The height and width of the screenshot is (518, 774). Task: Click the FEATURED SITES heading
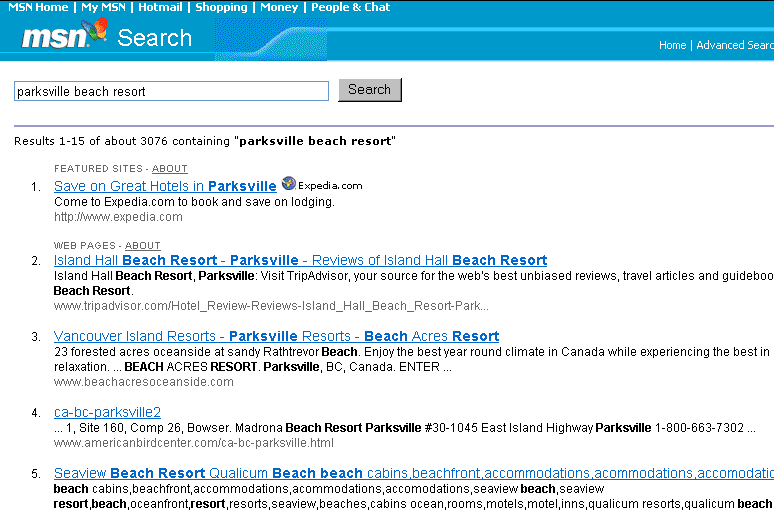click(98, 168)
